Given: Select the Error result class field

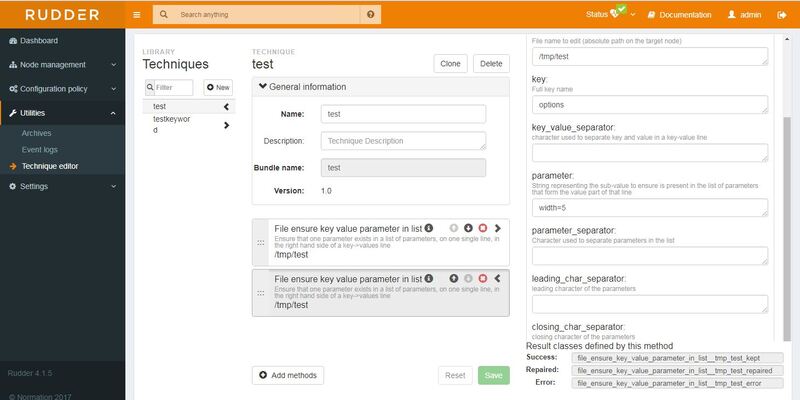Looking at the screenshot, I should click(677, 383).
